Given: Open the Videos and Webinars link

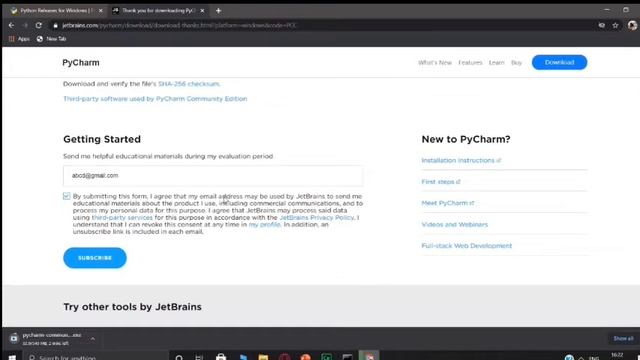Looking at the screenshot, I should (x=455, y=224).
